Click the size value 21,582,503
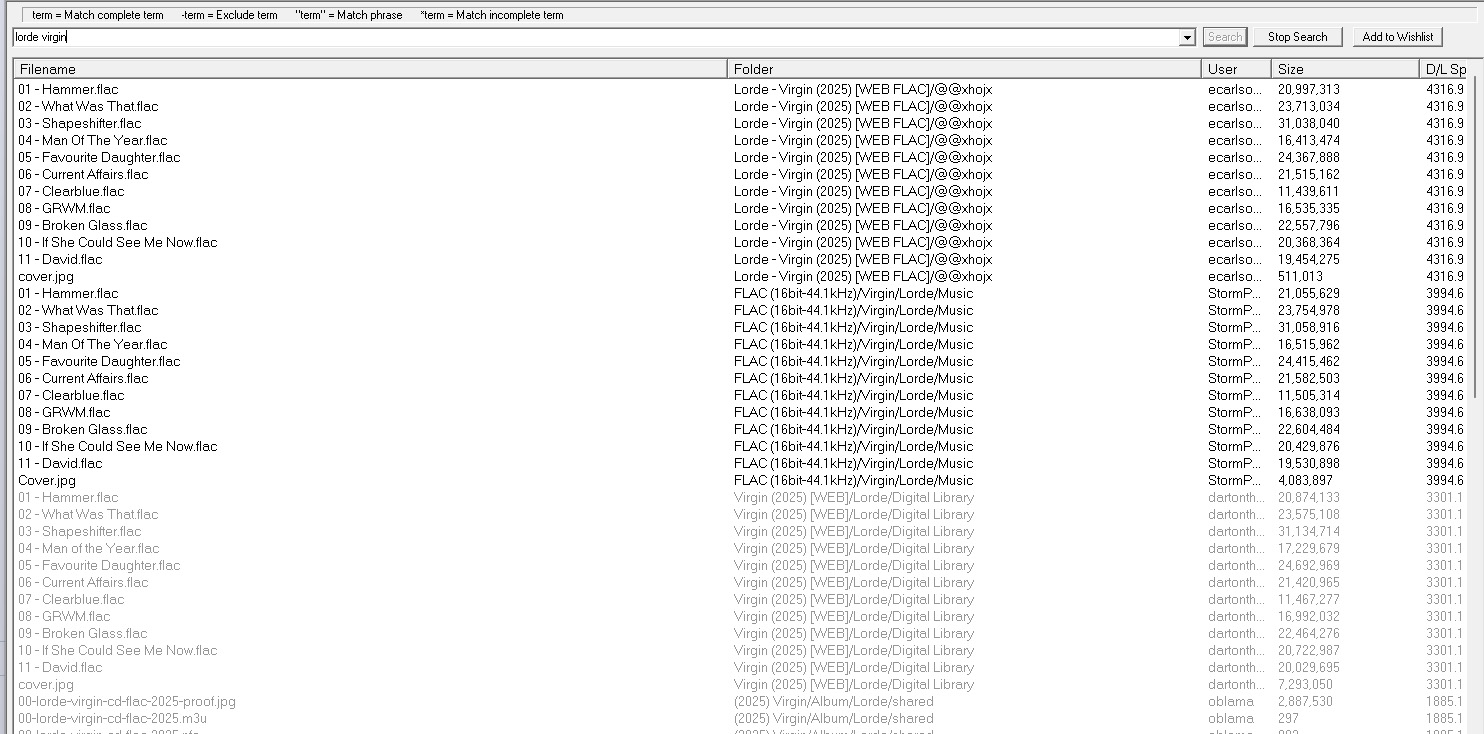The image size is (1484, 734). (1309, 378)
